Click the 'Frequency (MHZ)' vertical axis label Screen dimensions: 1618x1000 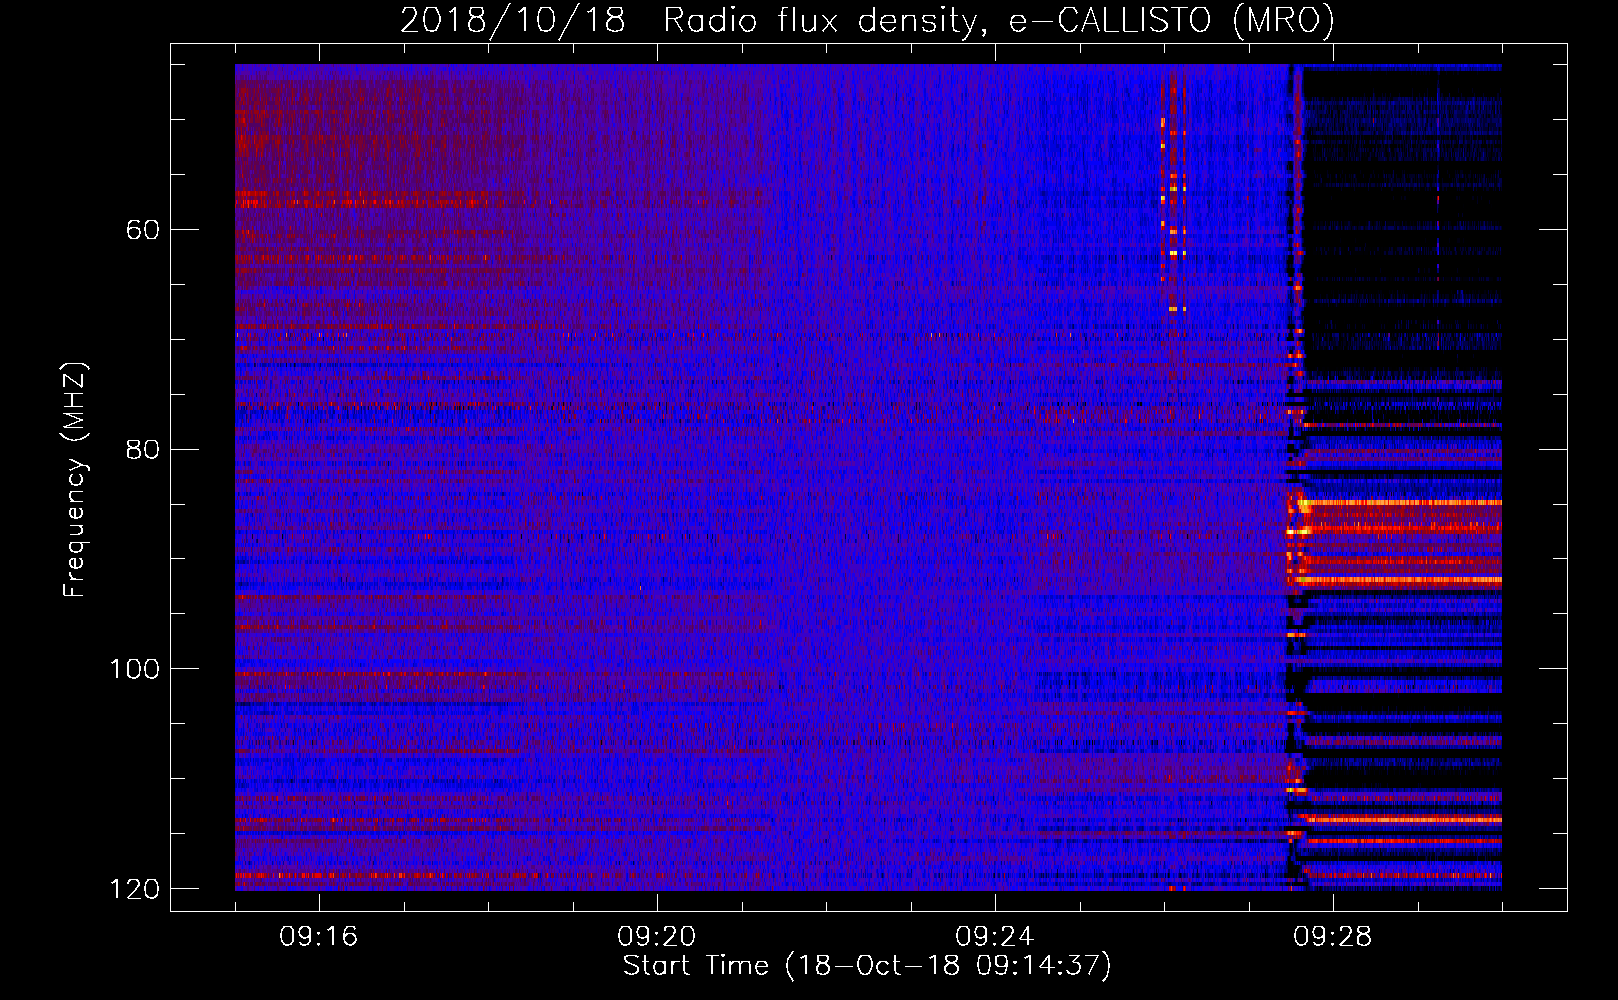click(x=75, y=479)
